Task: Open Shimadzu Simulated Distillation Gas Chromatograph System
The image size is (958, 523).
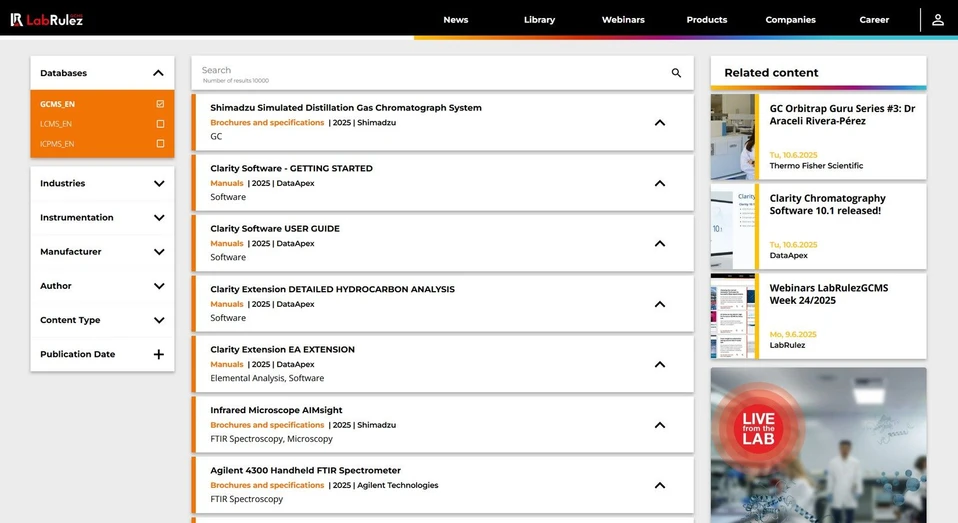Action: pos(346,108)
